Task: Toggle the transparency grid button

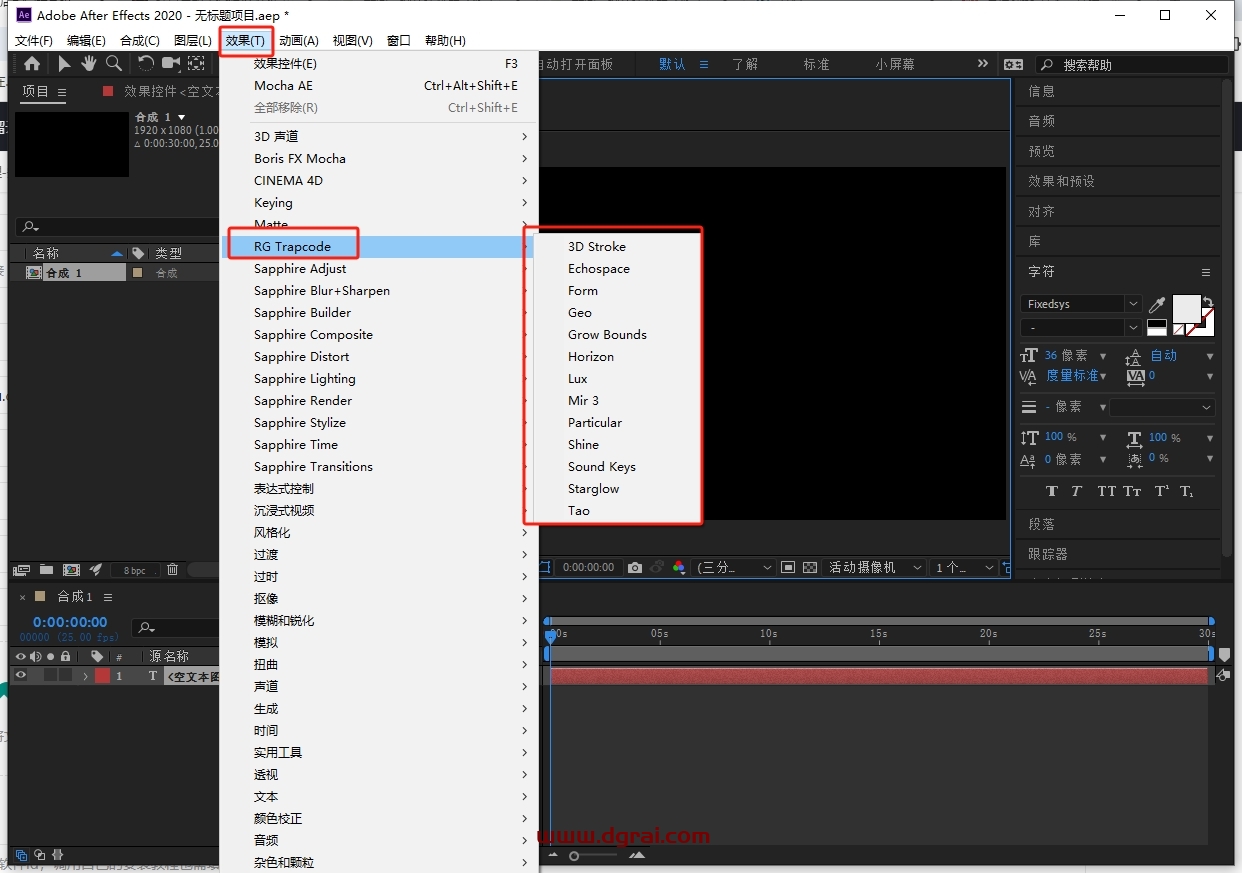Action: click(x=810, y=567)
